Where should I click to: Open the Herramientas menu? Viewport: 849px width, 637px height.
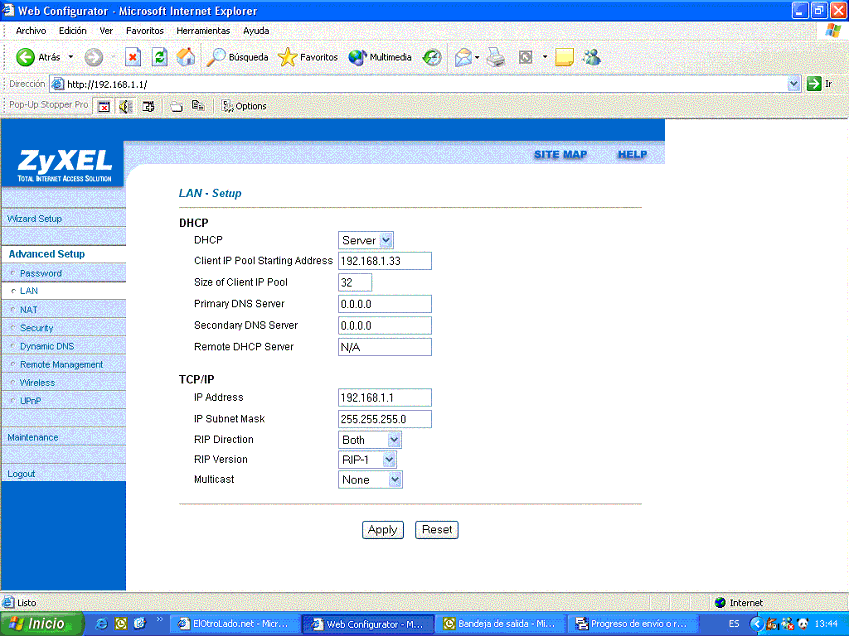coord(203,31)
